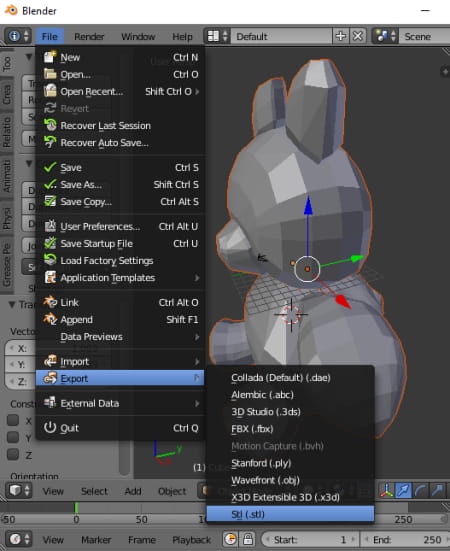The image size is (450, 551).
Task: Click the Blender logo in title bar
Action: click(11, 11)
